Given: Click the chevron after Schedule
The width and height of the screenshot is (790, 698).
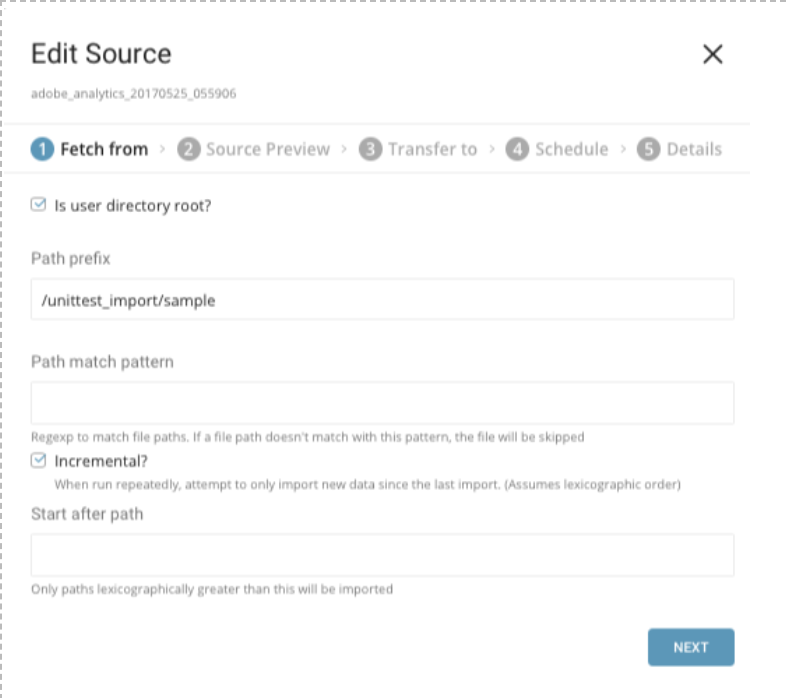Looking at the screenshot, I should [x=623, y=149].
